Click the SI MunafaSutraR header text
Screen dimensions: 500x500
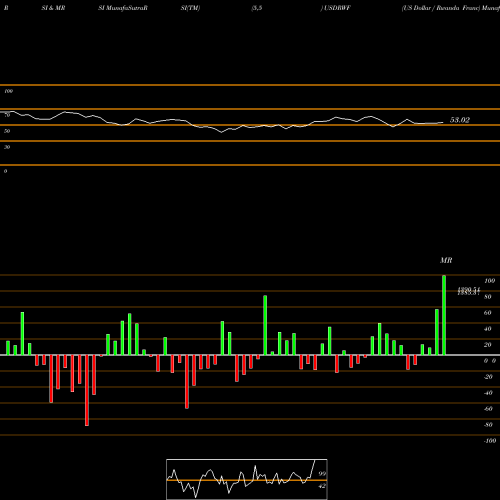pos(123,8)
